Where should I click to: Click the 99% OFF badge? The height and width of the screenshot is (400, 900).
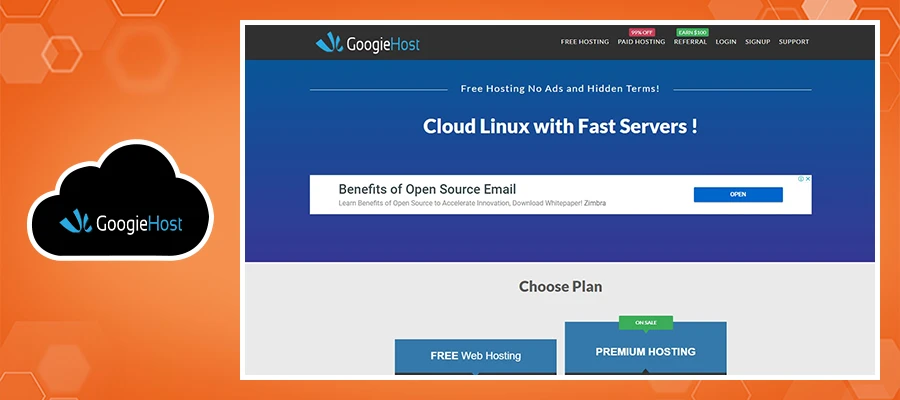(x=642, y=32)
